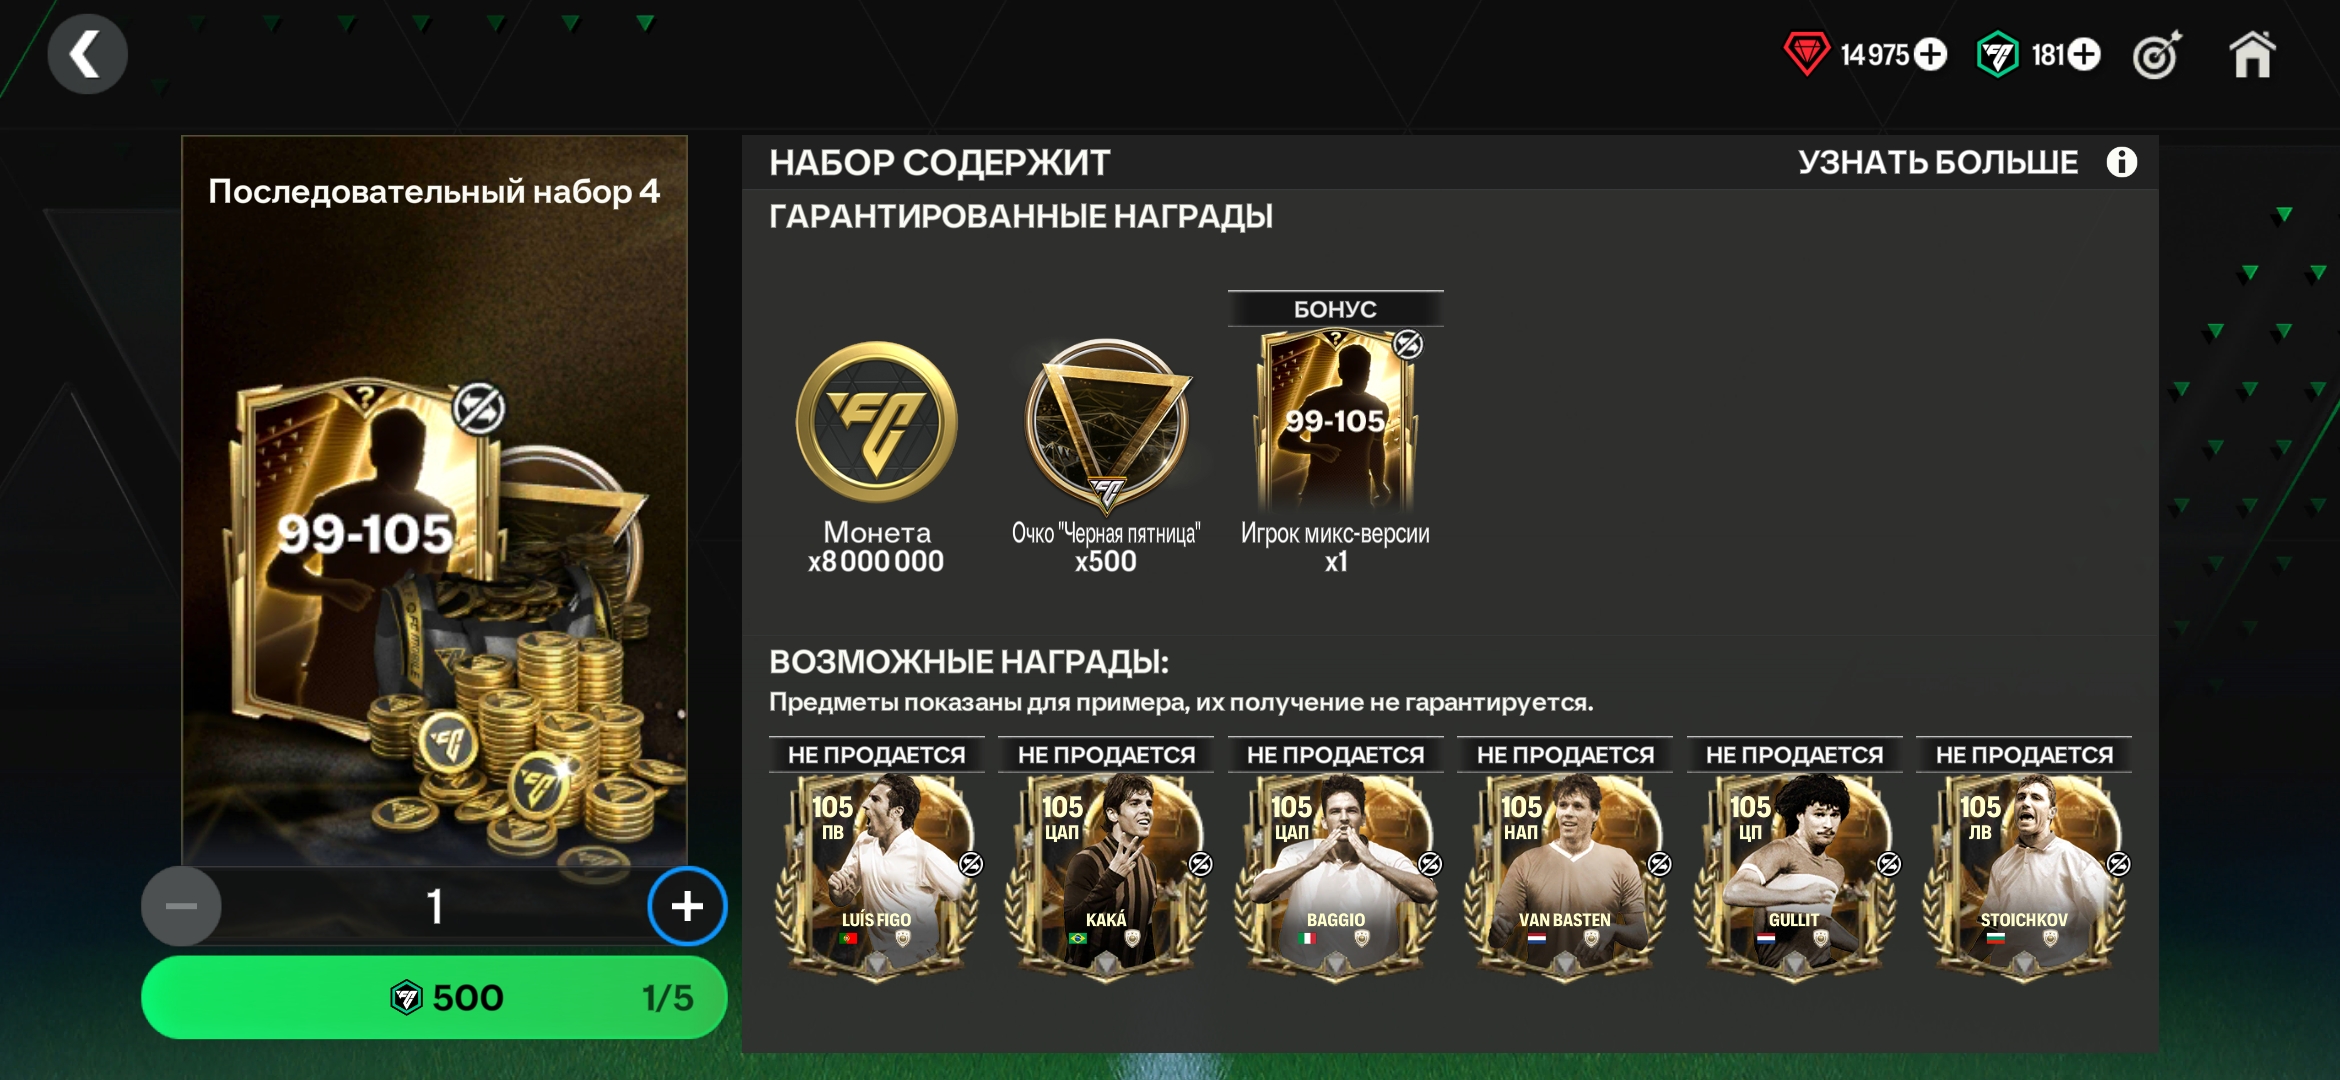Tap the red gem currency icon

point(1806,54)
